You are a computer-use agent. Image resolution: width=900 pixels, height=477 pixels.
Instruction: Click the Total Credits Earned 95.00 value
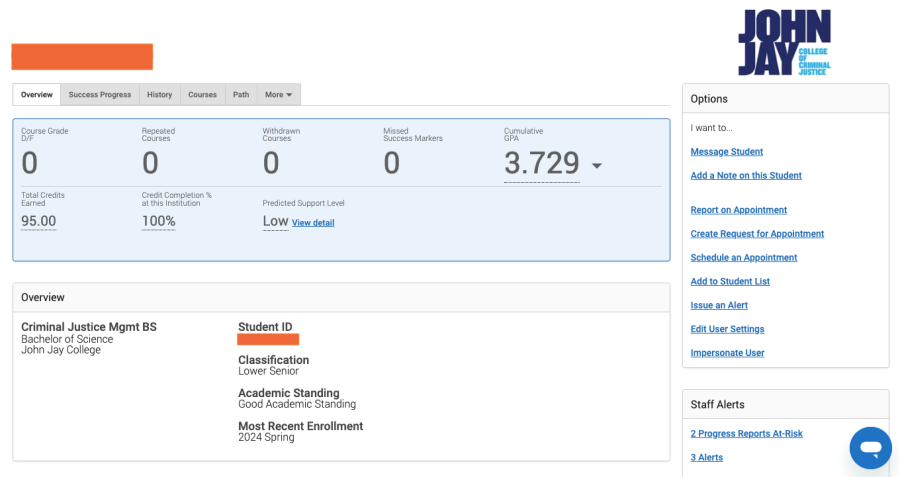point(39,221)
